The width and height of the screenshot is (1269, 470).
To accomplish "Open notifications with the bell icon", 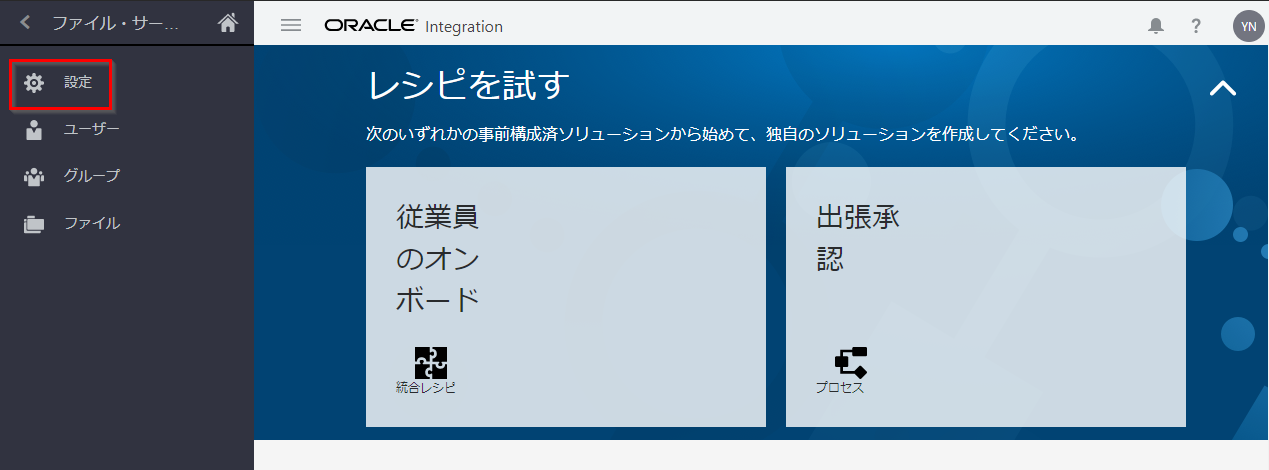I will tap(1156, 26).
